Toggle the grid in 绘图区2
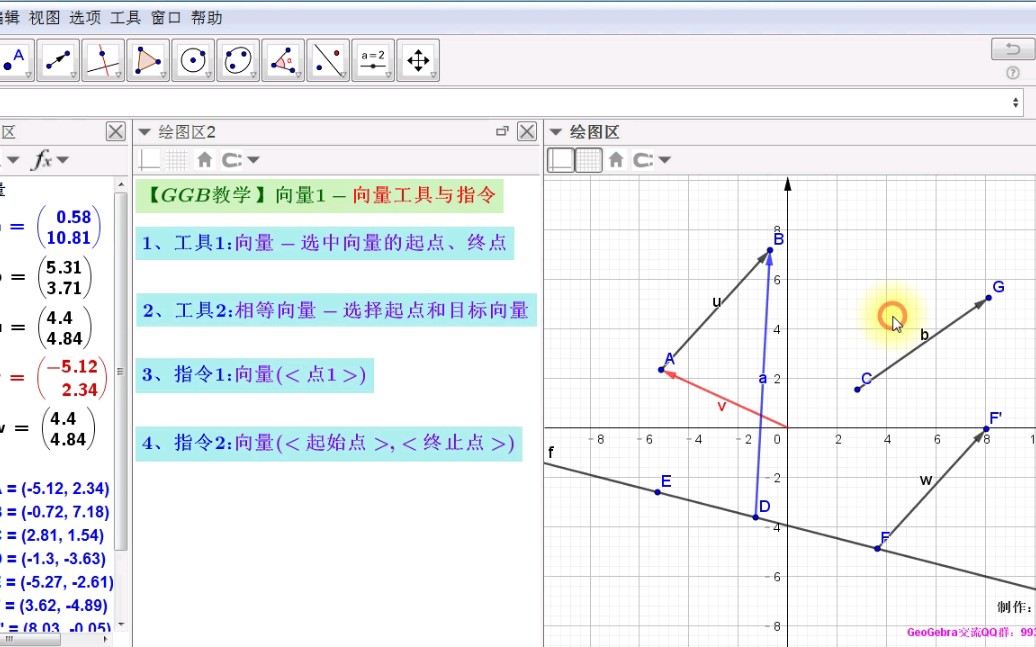The image size is (1036, 647). (x=178, y=159)
